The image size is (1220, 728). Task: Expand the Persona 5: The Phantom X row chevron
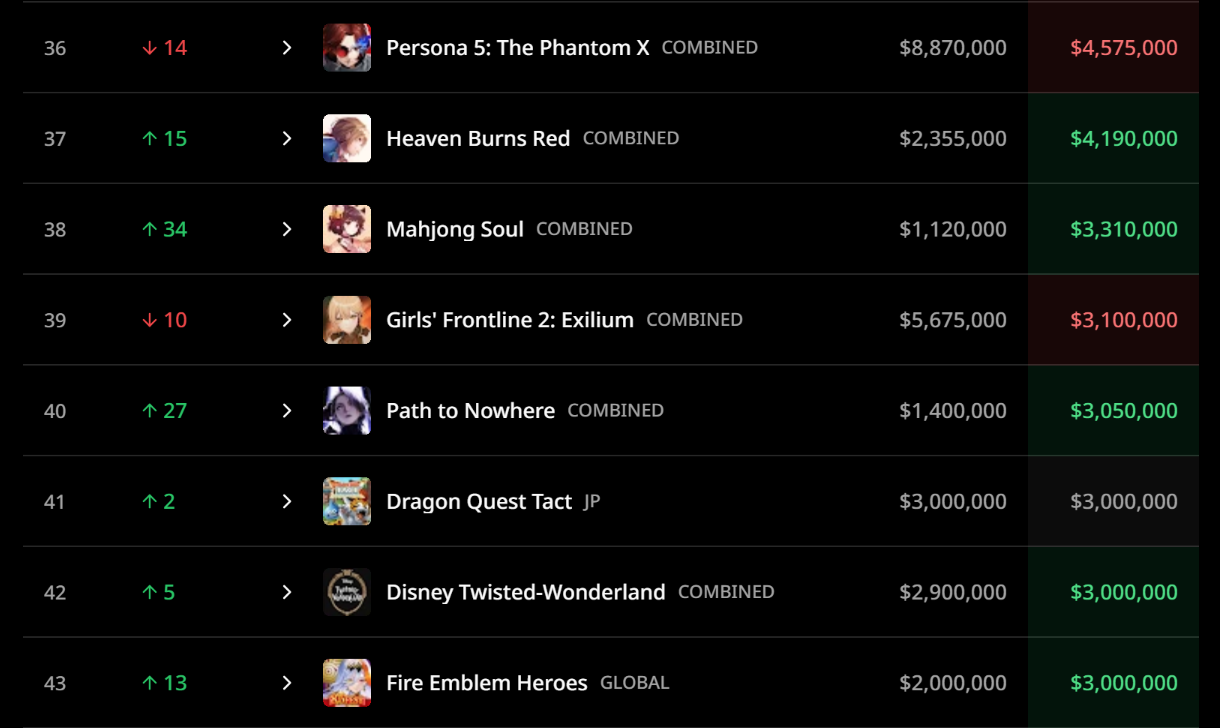(287, 48)
